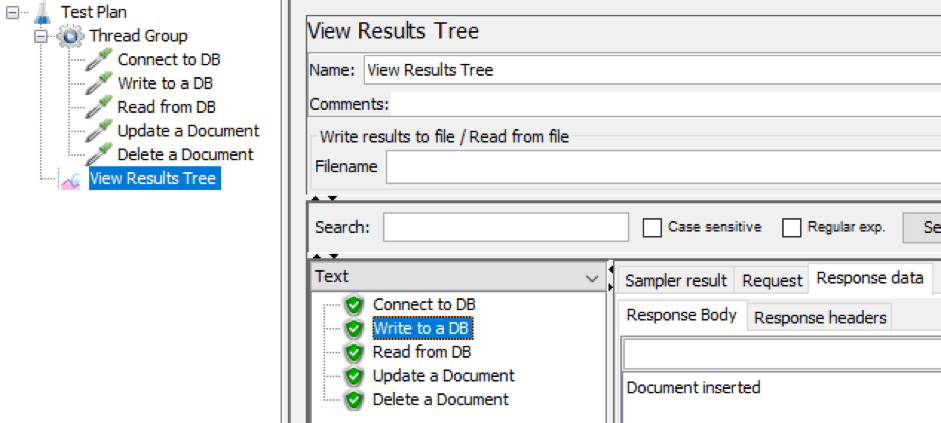The height and width of the screenshot is (423, 941).
Task: Select Test Plan in the tree
Action: (94, 12)
